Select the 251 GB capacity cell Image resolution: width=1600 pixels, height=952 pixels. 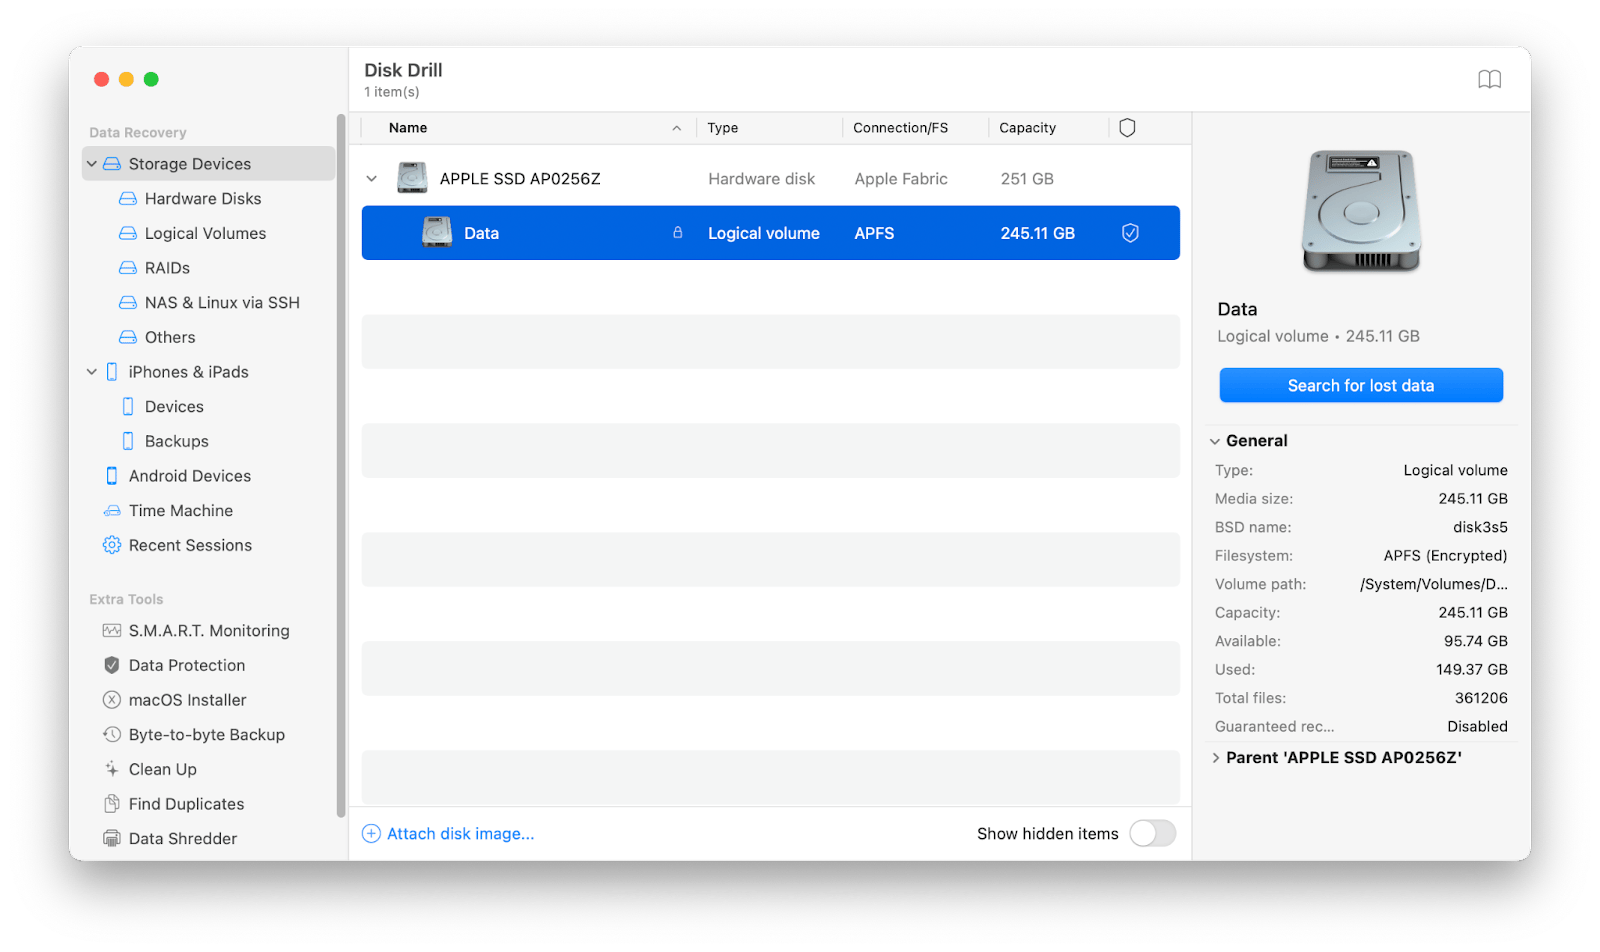pyautogui.click(x=1027, y=179)
